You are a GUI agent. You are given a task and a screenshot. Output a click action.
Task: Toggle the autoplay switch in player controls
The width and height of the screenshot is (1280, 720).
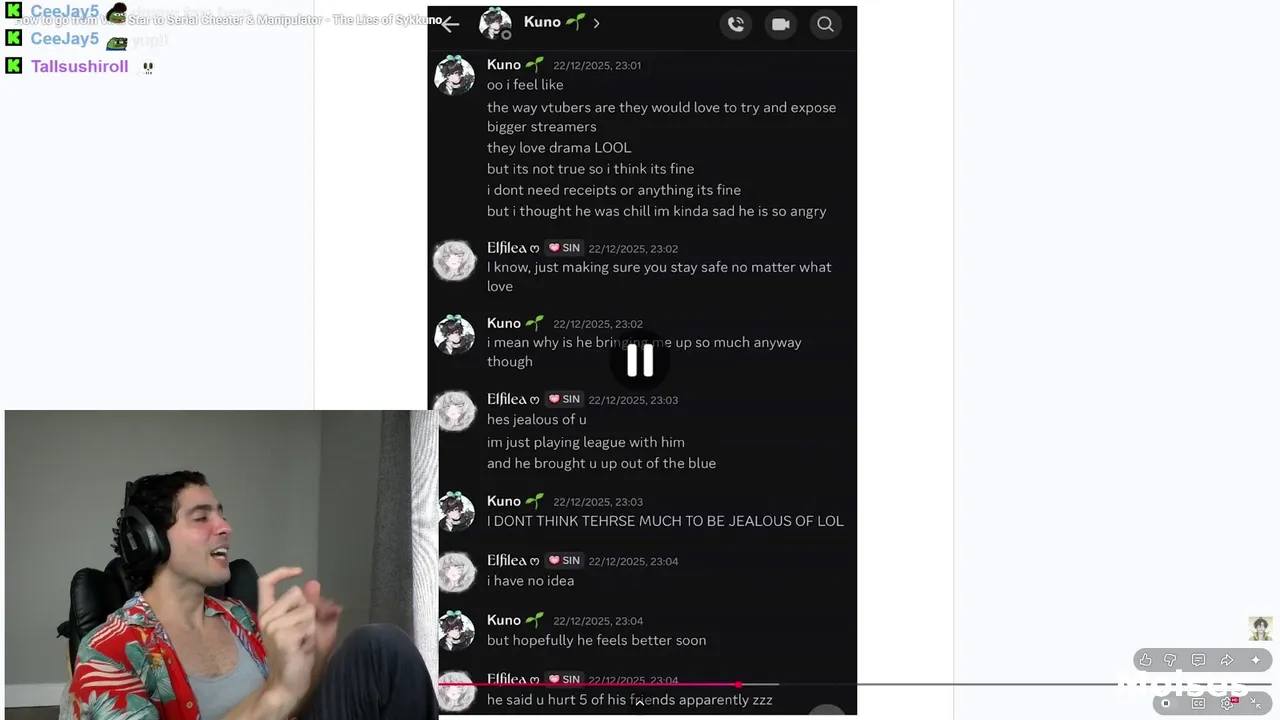[x=1166, y=703]
